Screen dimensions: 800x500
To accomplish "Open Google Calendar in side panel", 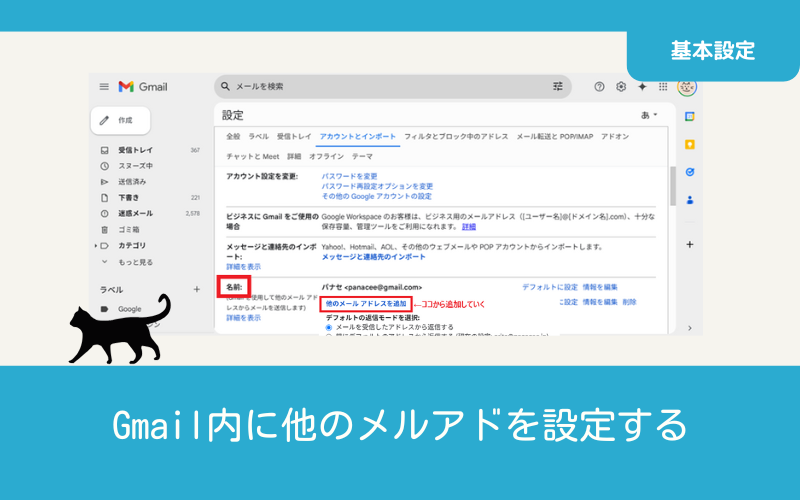I will click(x=689, y=116).
